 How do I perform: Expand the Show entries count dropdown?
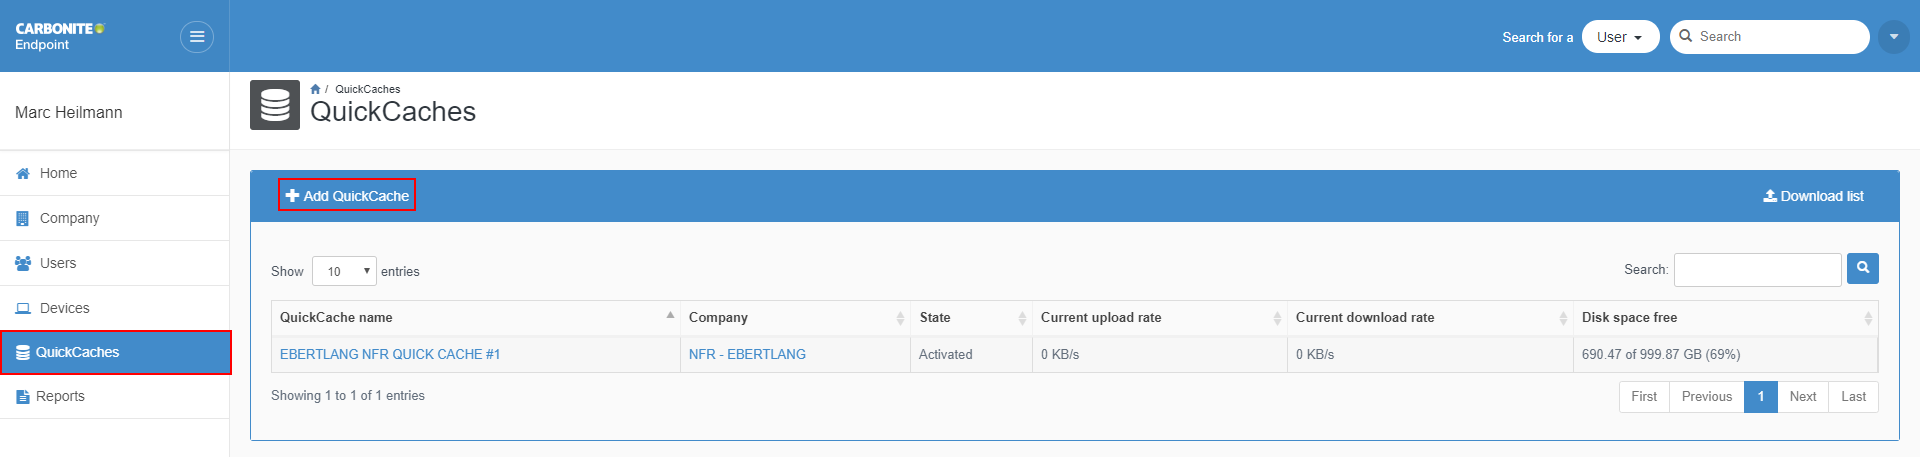[x=344, y=271]
